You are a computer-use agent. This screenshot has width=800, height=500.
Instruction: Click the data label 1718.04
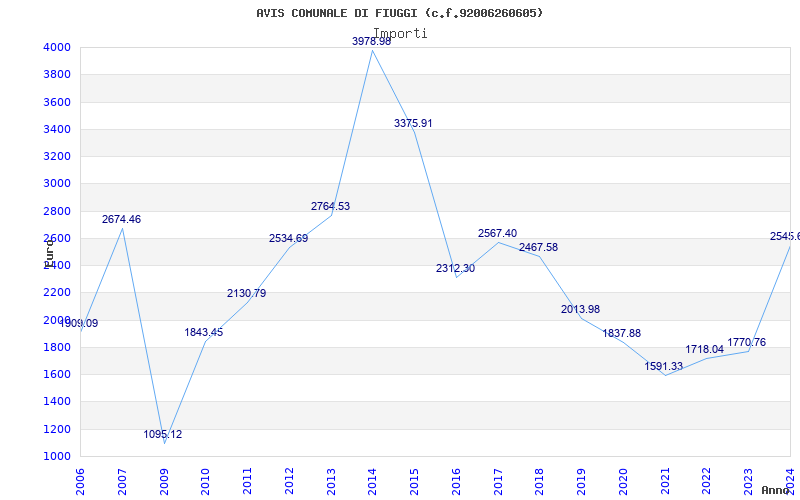tap(705, 349)
